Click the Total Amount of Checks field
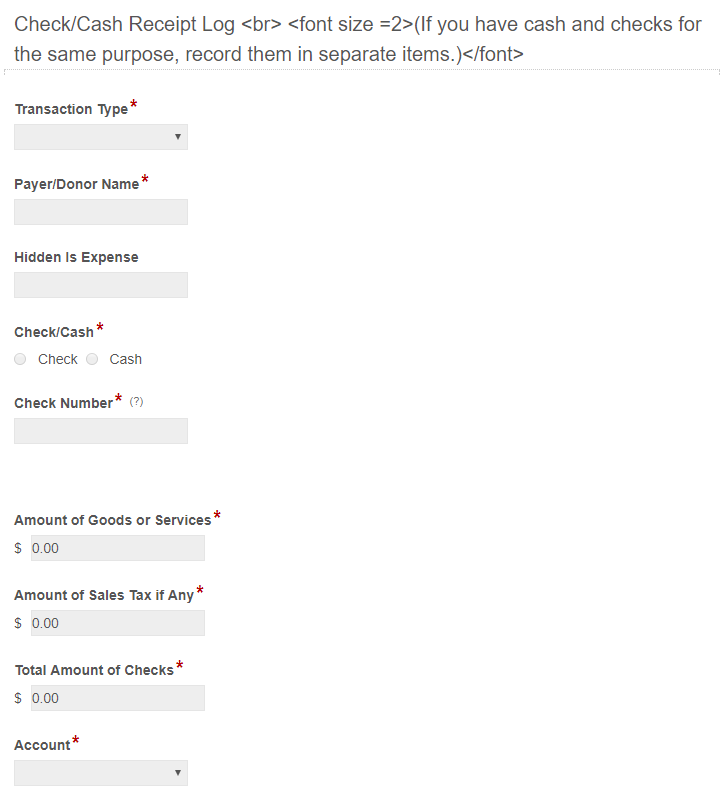This screenshot has width=722, height=803. 117,698
